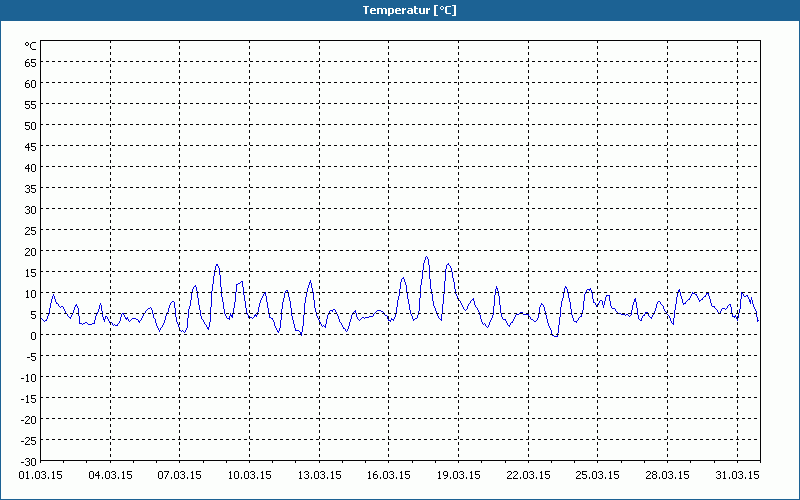Click the 10.03.15 date label
This screenshot has width=800, height=500.
click(249, 475)
